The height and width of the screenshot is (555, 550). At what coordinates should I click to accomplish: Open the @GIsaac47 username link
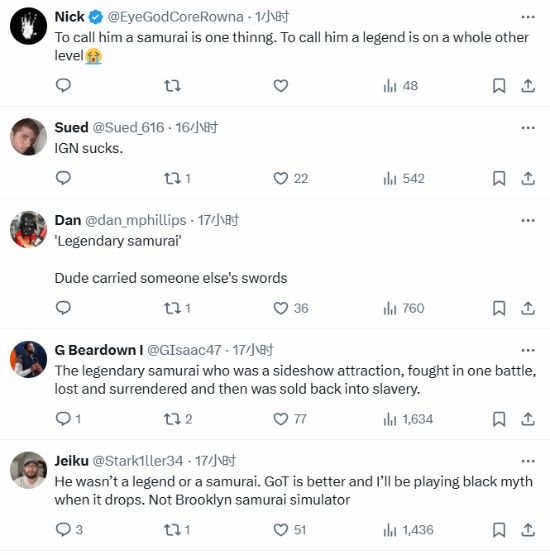coord(184,350)
